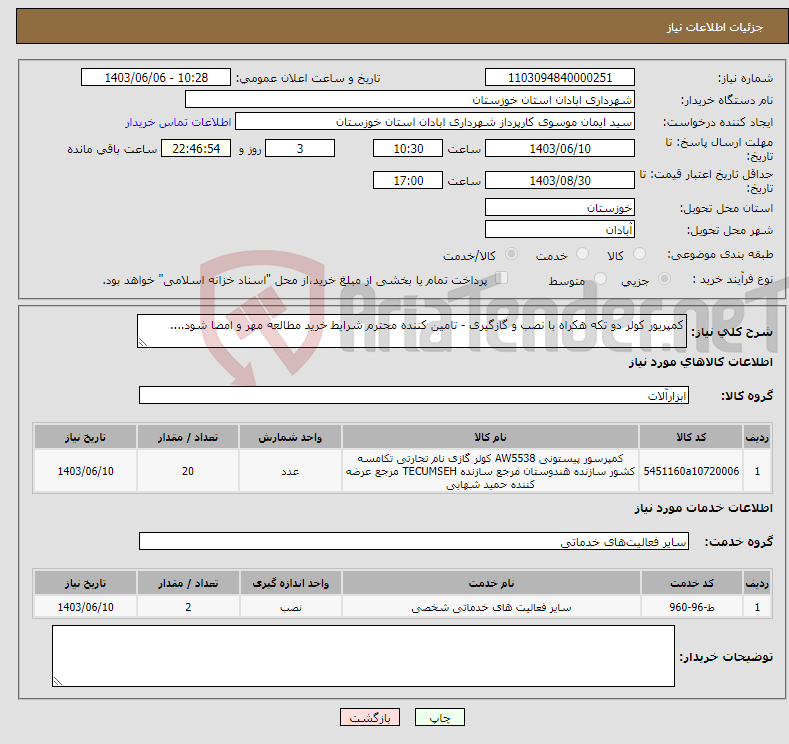
Task: Click the price validity time 17:00 field
Action: (x=408, y=180)
